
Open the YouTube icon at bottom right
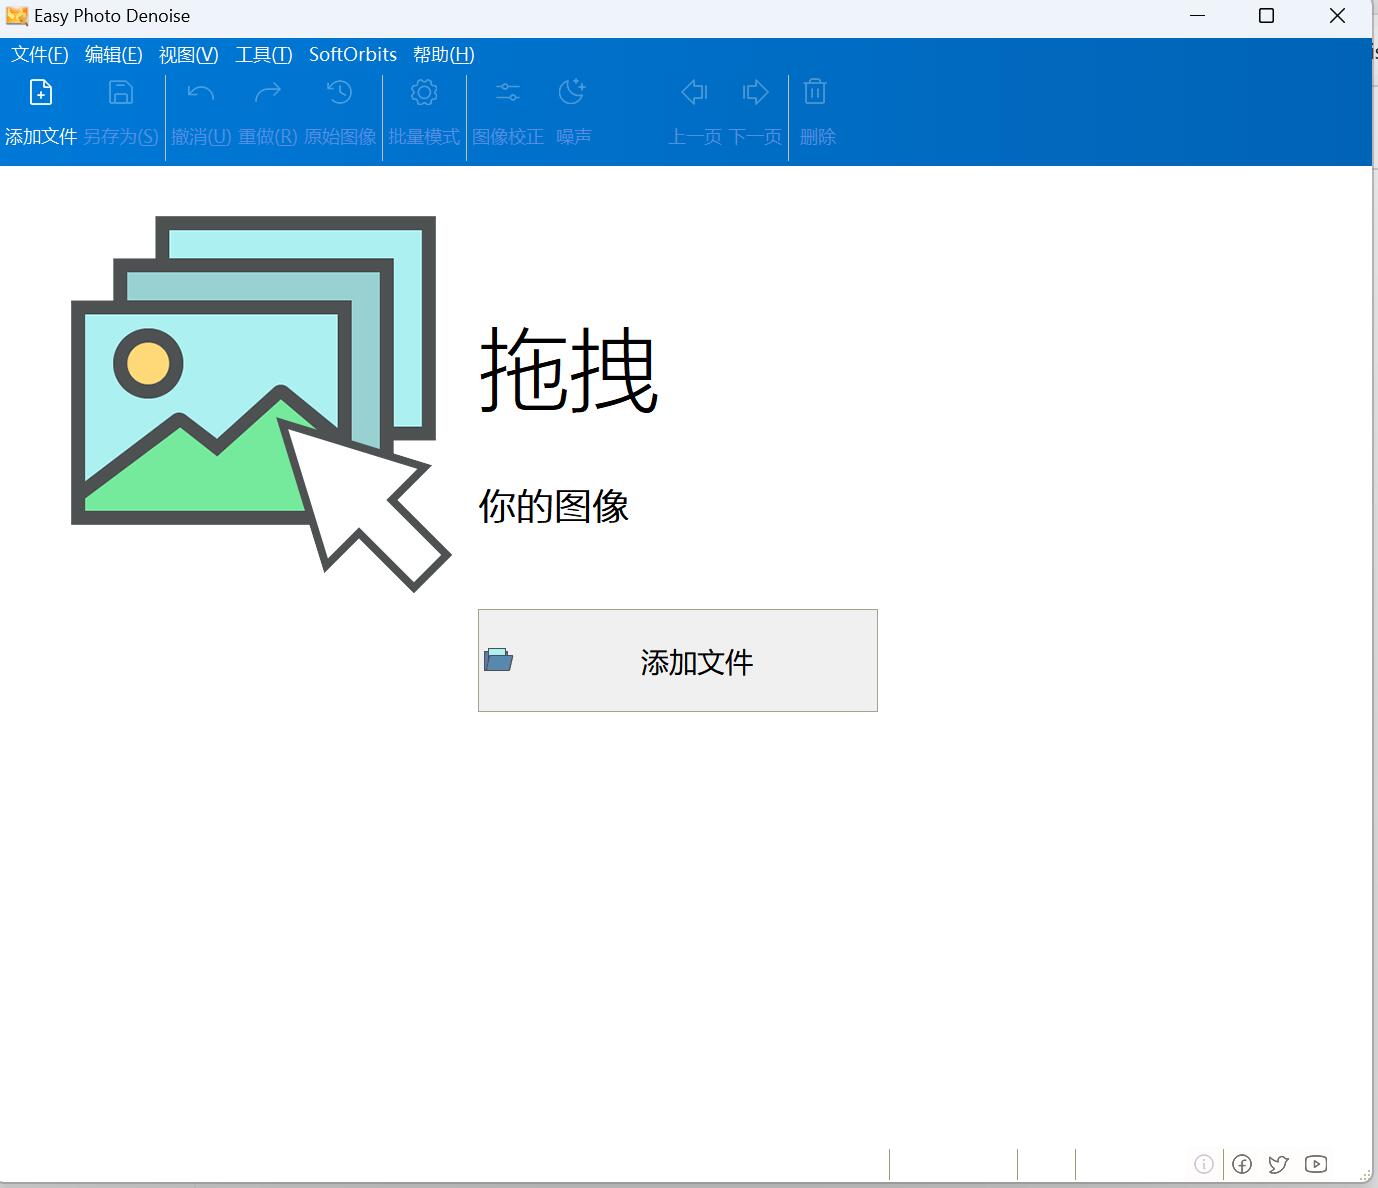1315,1164
